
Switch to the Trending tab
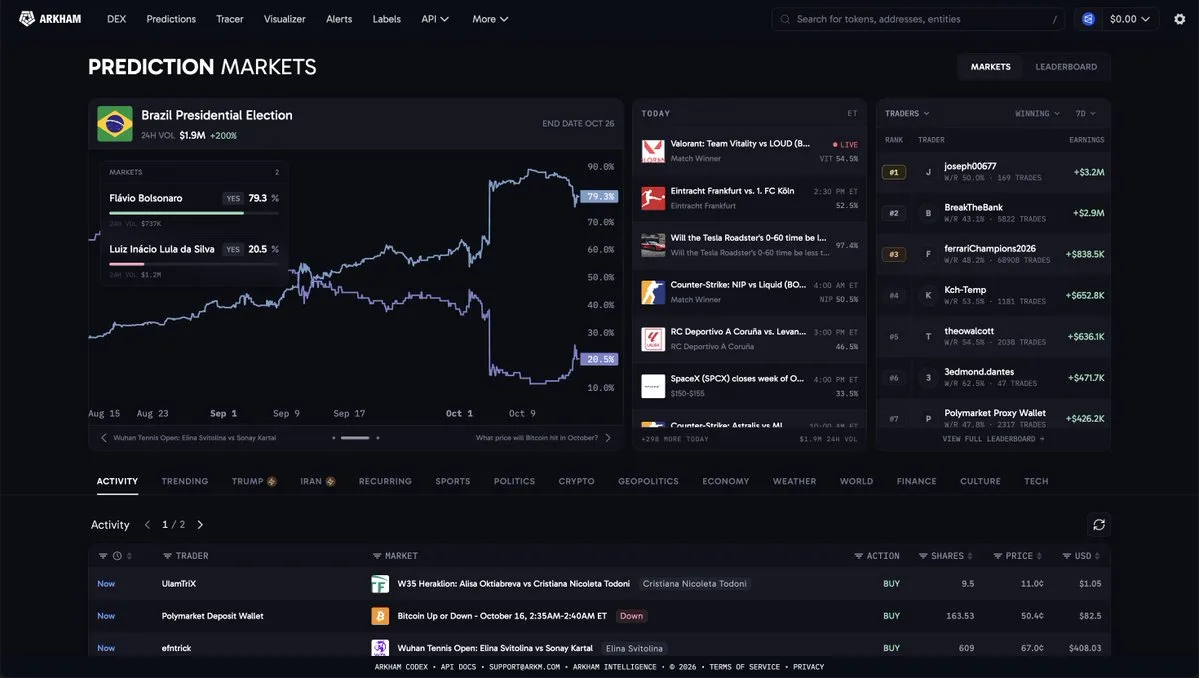pos(184,481)
